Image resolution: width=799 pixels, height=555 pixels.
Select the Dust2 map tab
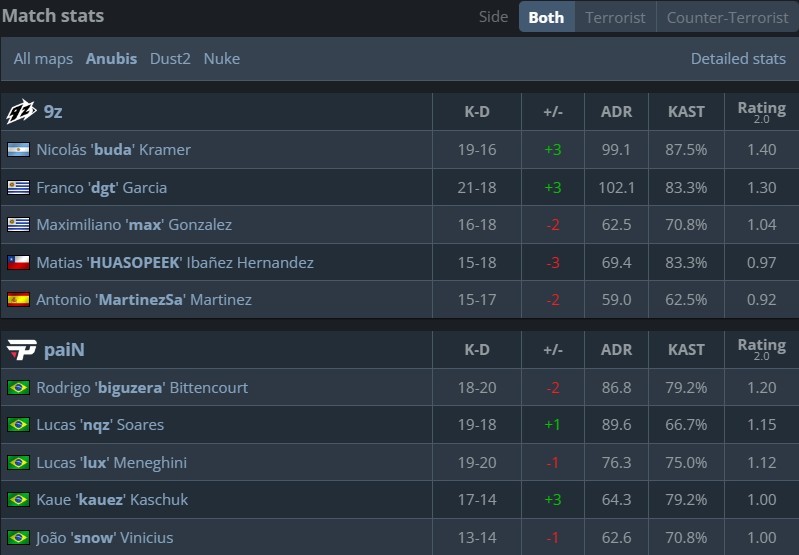coord(170,59)
